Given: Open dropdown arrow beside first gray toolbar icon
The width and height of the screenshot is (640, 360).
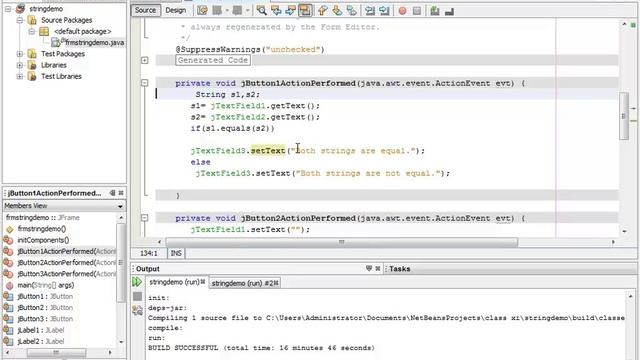Looking at the screenshot, I should [227, 11].
